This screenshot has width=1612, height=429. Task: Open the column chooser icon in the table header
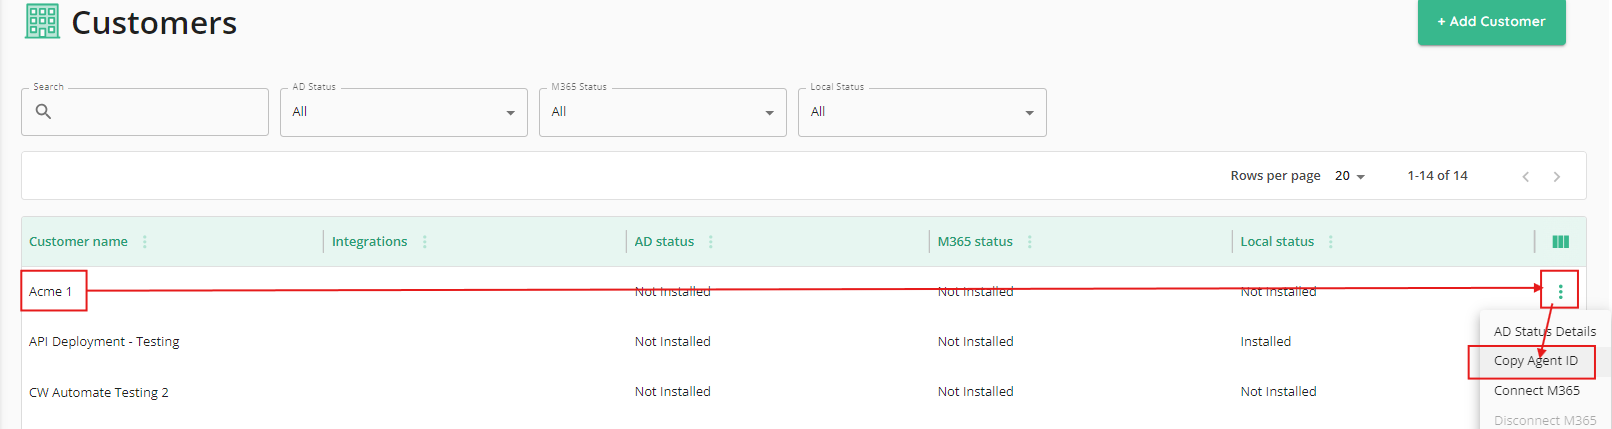coord(1560,242)
